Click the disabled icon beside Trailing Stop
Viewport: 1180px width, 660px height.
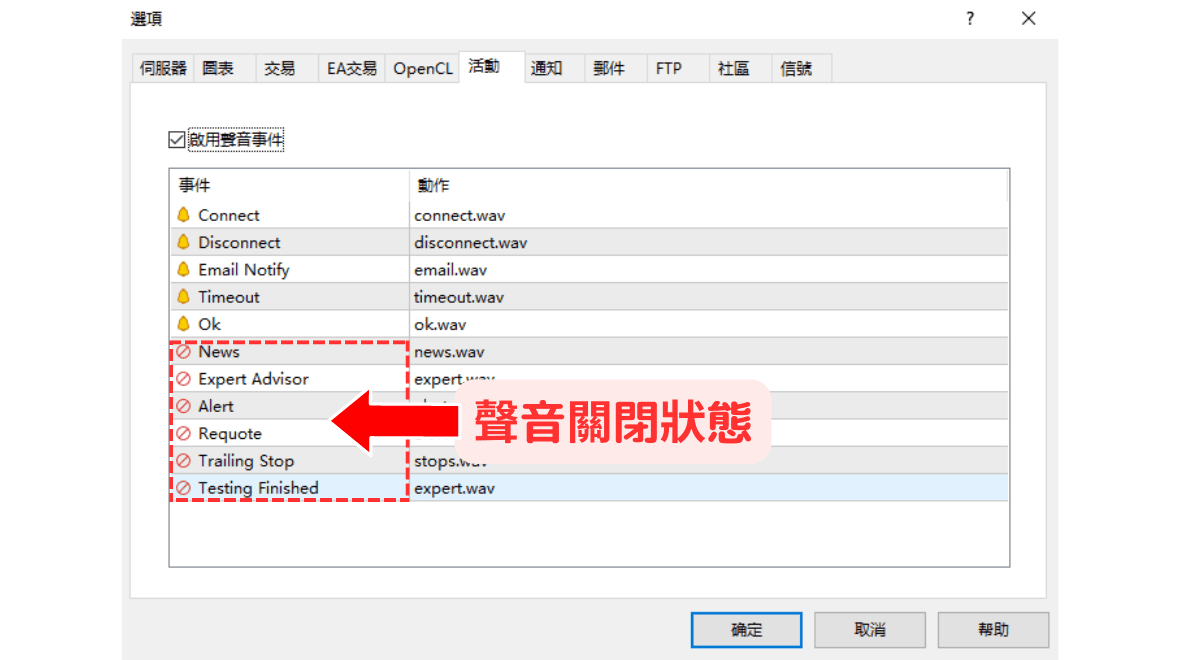tap(184, 461)
